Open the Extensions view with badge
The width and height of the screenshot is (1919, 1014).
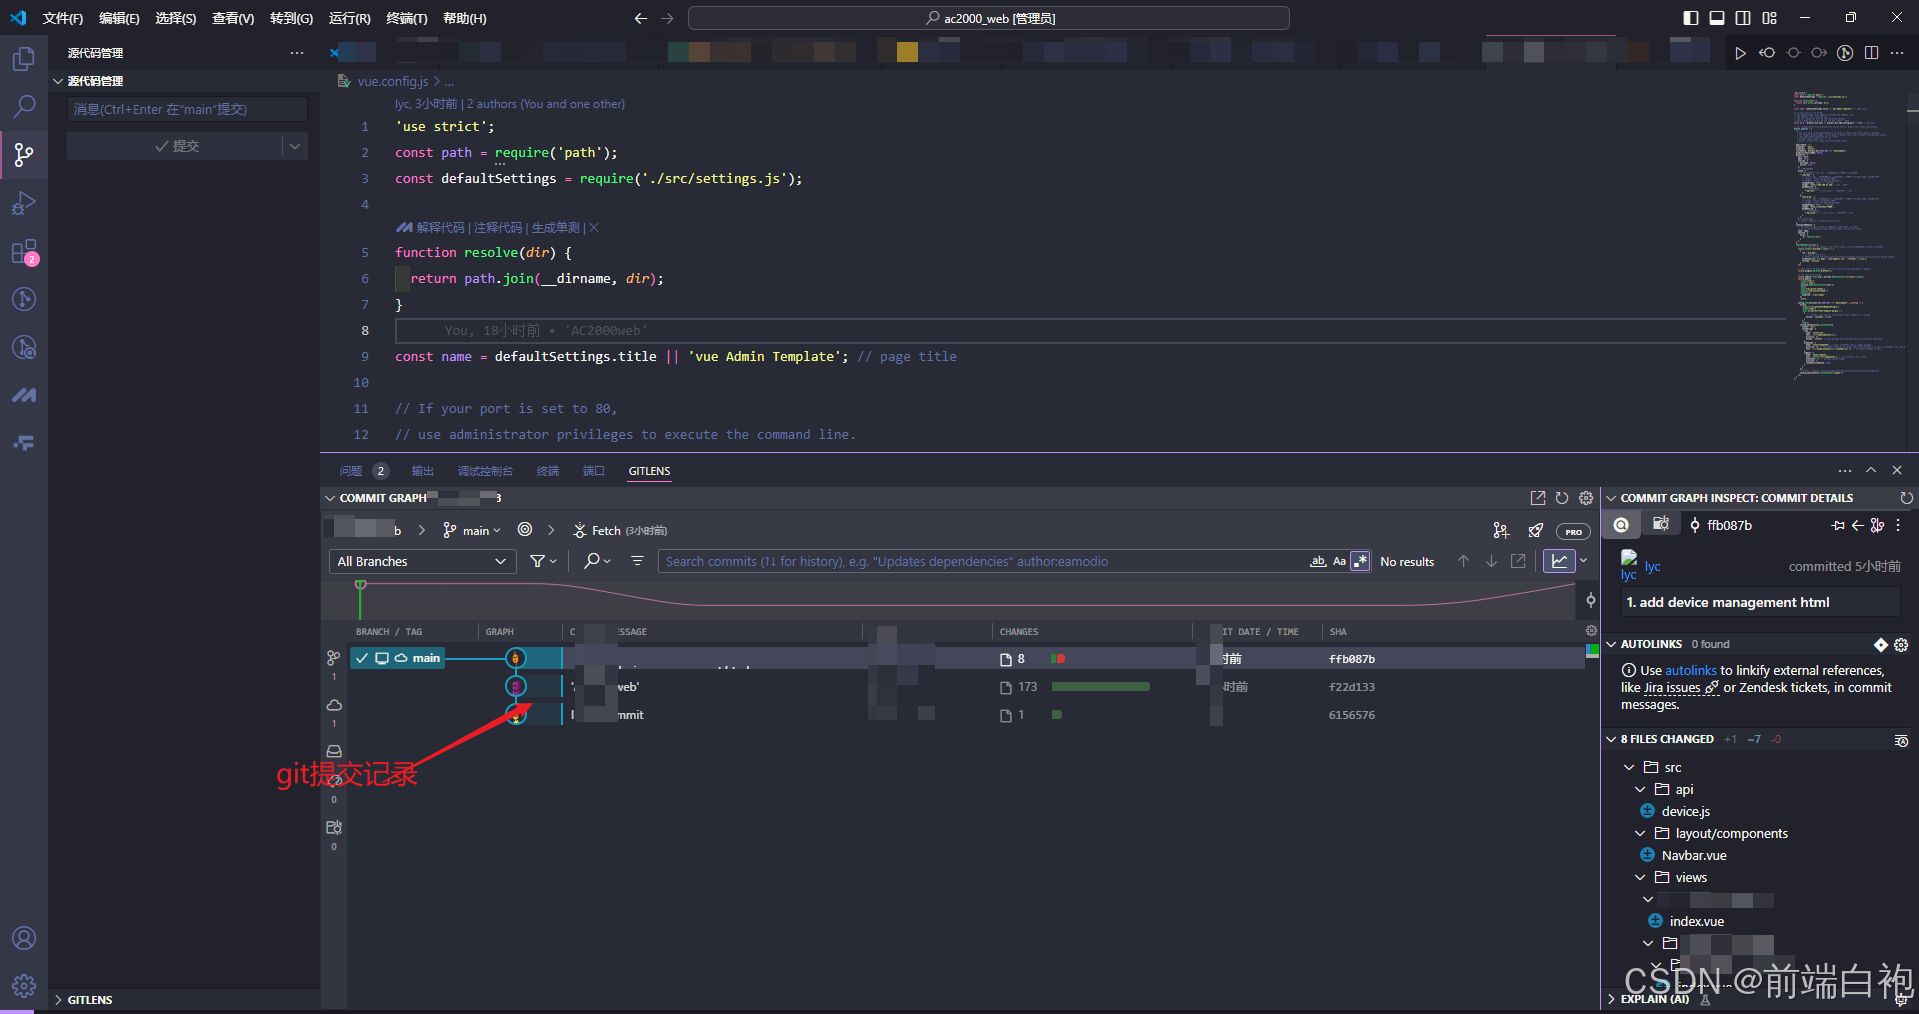coord(24,252)
